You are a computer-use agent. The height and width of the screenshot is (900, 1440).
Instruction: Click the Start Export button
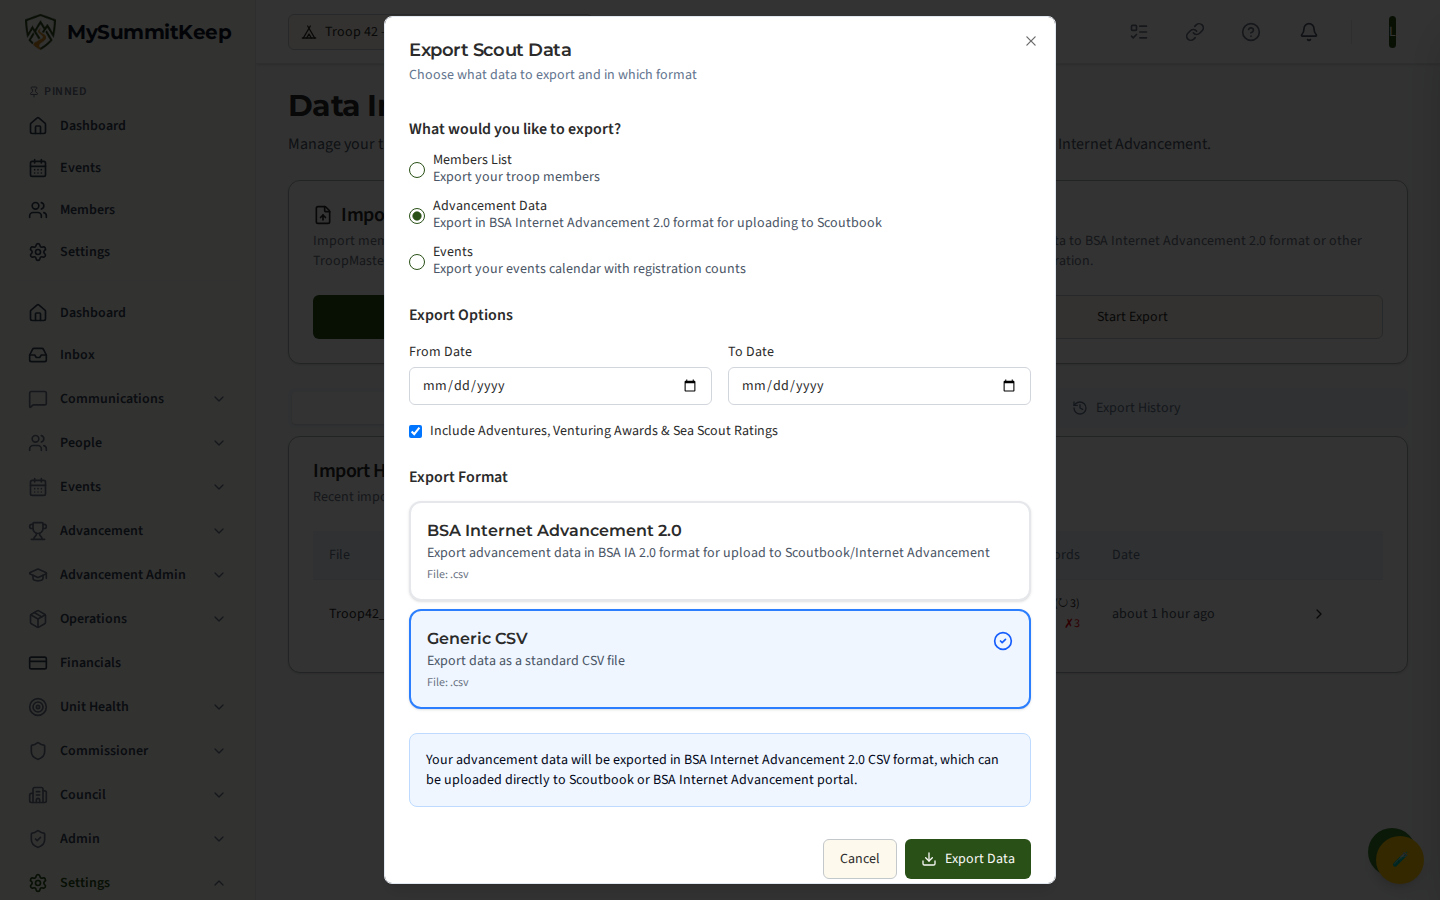(x=1132, y=317)
